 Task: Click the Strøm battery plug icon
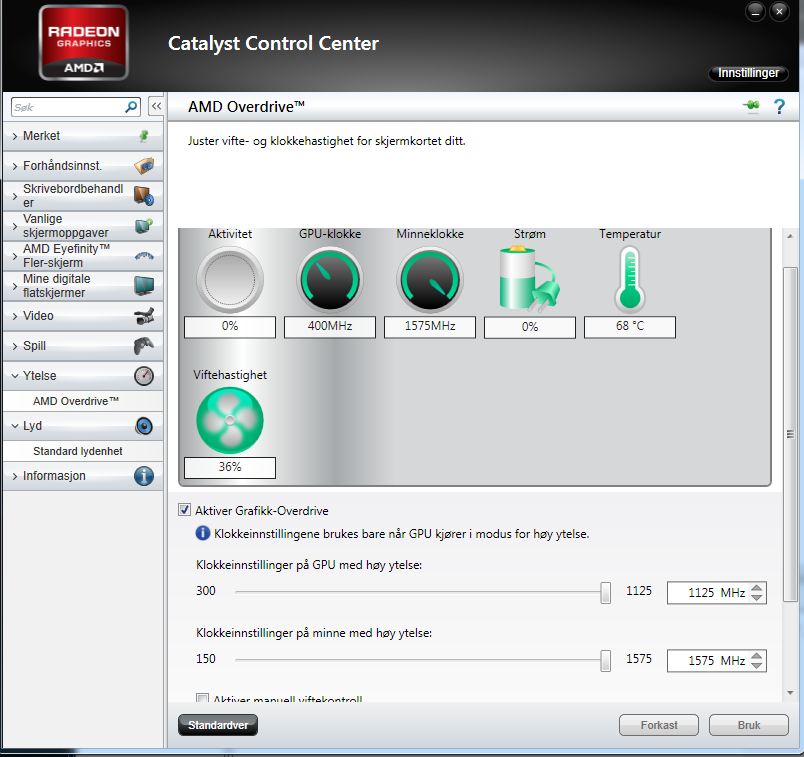529,278
